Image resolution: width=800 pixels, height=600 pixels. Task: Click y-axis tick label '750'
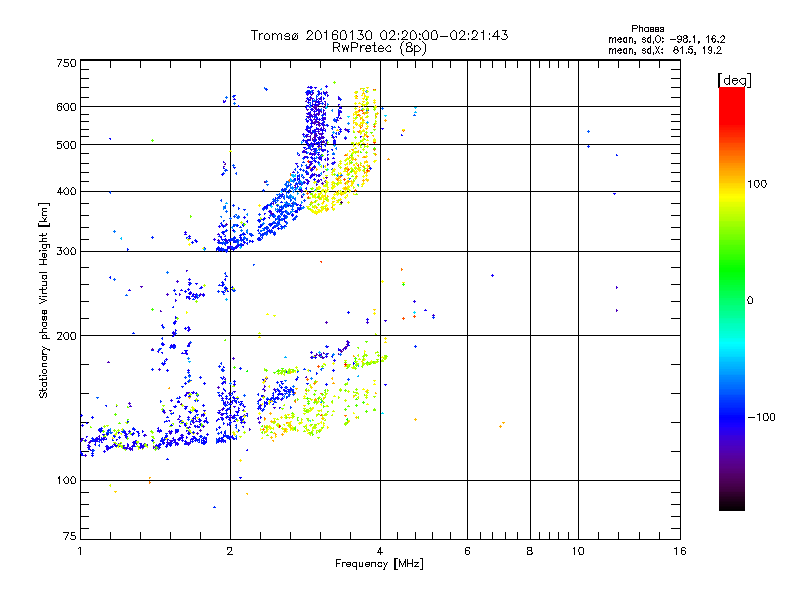pyautogui.click(x=66, y=63)
